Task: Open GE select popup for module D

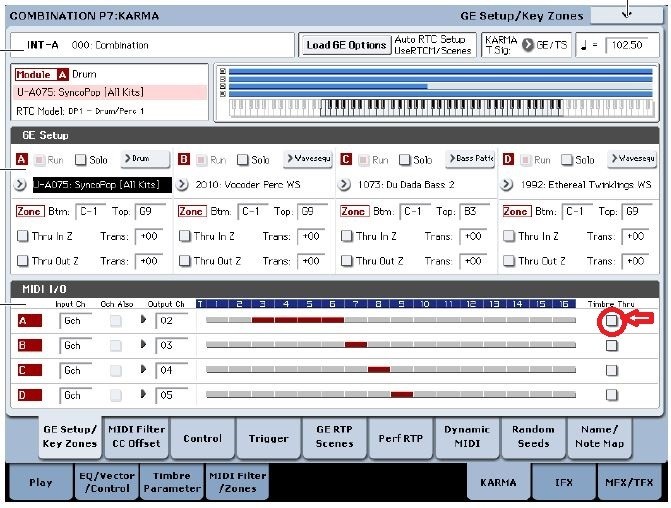Action: pyautogui.click(x=506, y=184)
